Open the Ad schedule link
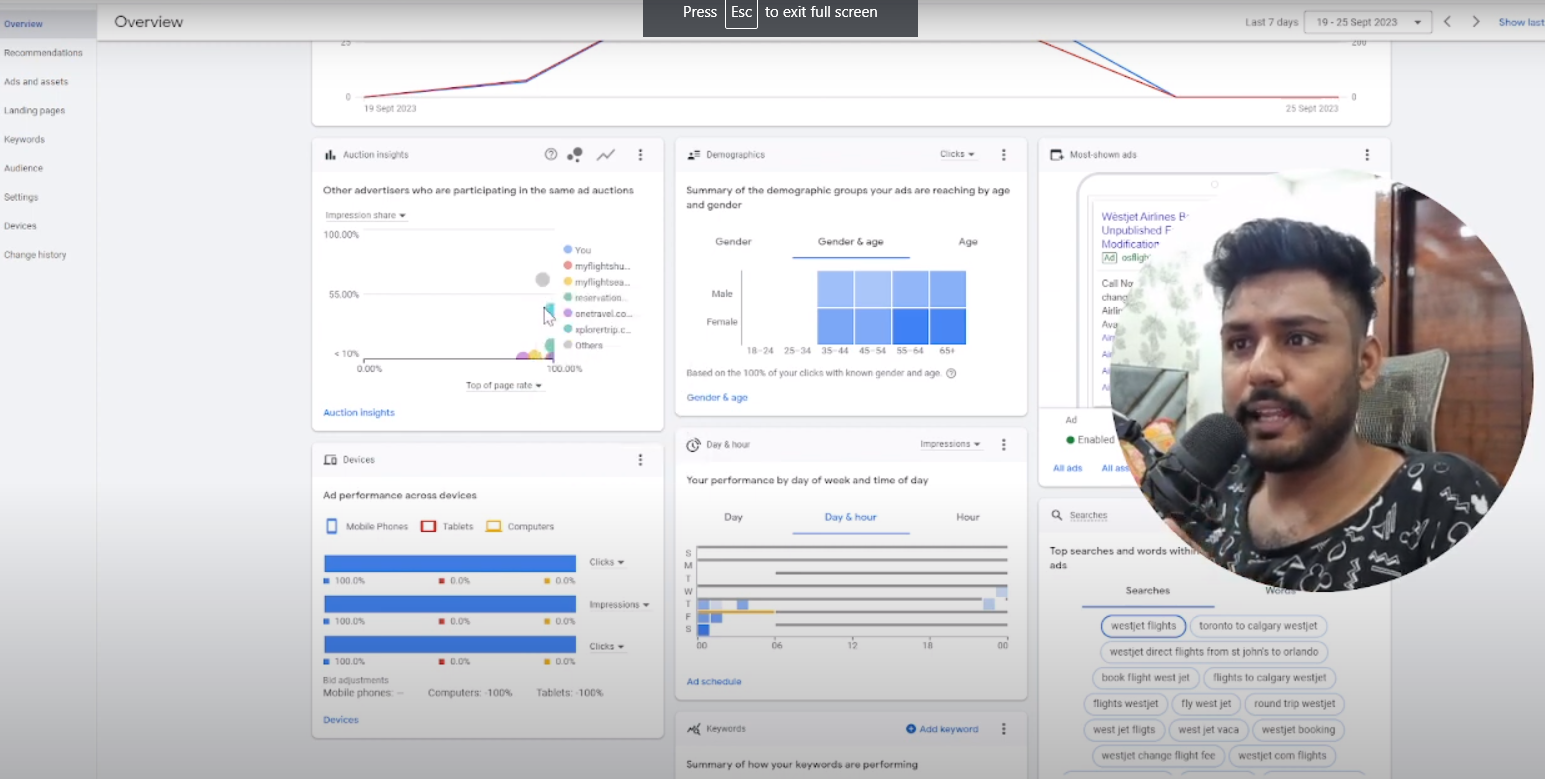 (714, 682)
